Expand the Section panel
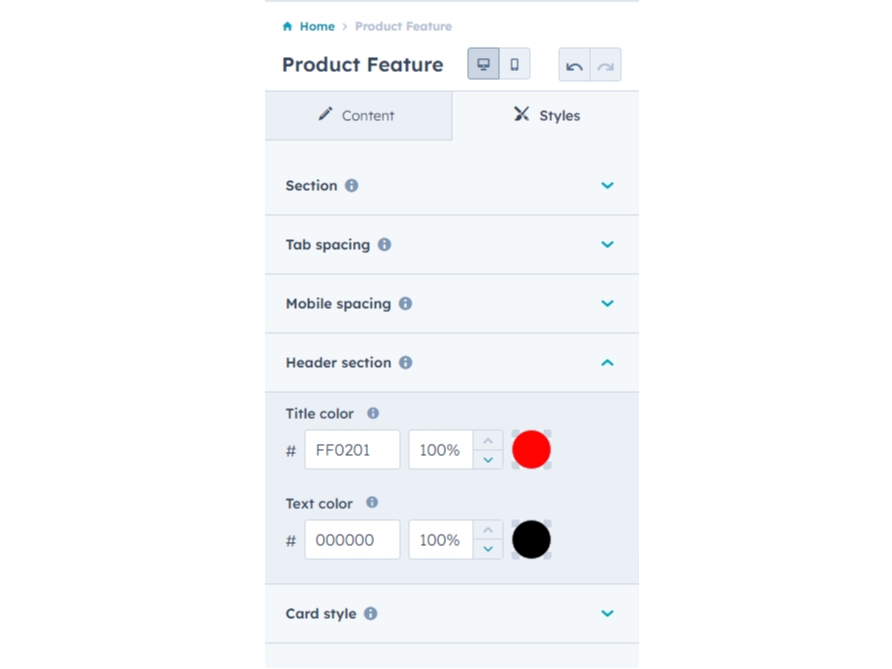This screenshot has width=892, height=669. click(607, 185)
